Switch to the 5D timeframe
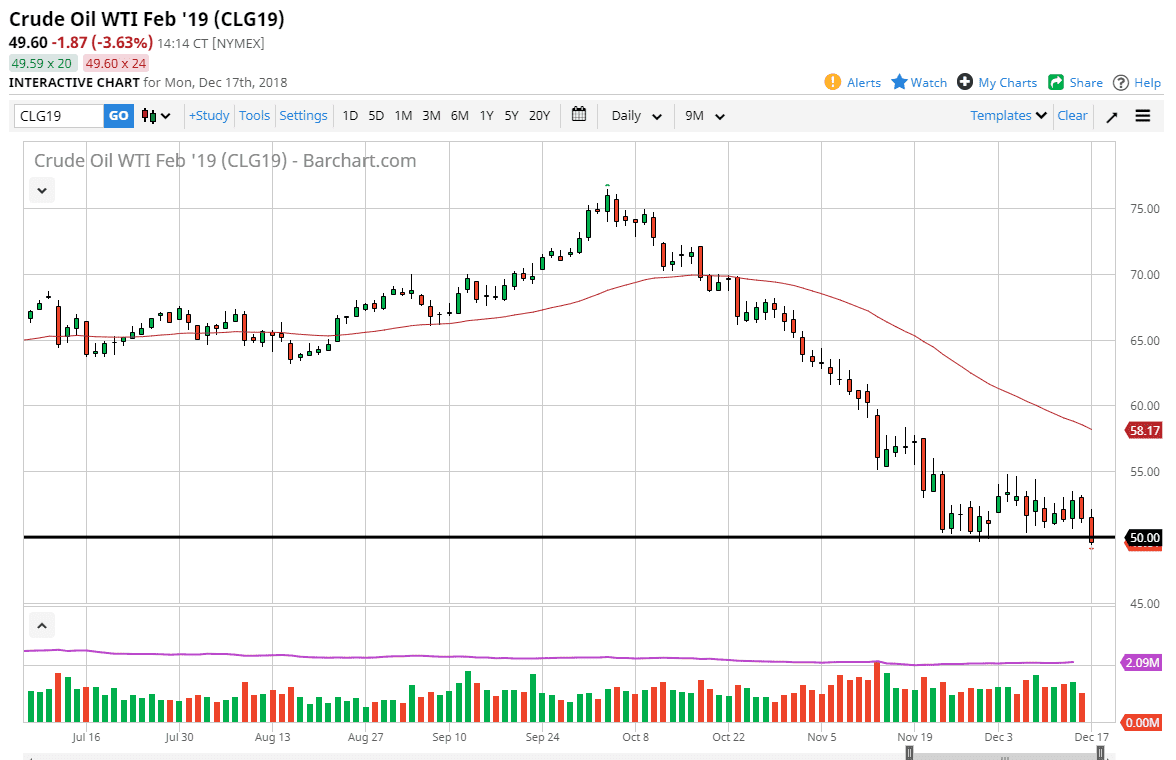1176x760 pixels. click(376, 115)
